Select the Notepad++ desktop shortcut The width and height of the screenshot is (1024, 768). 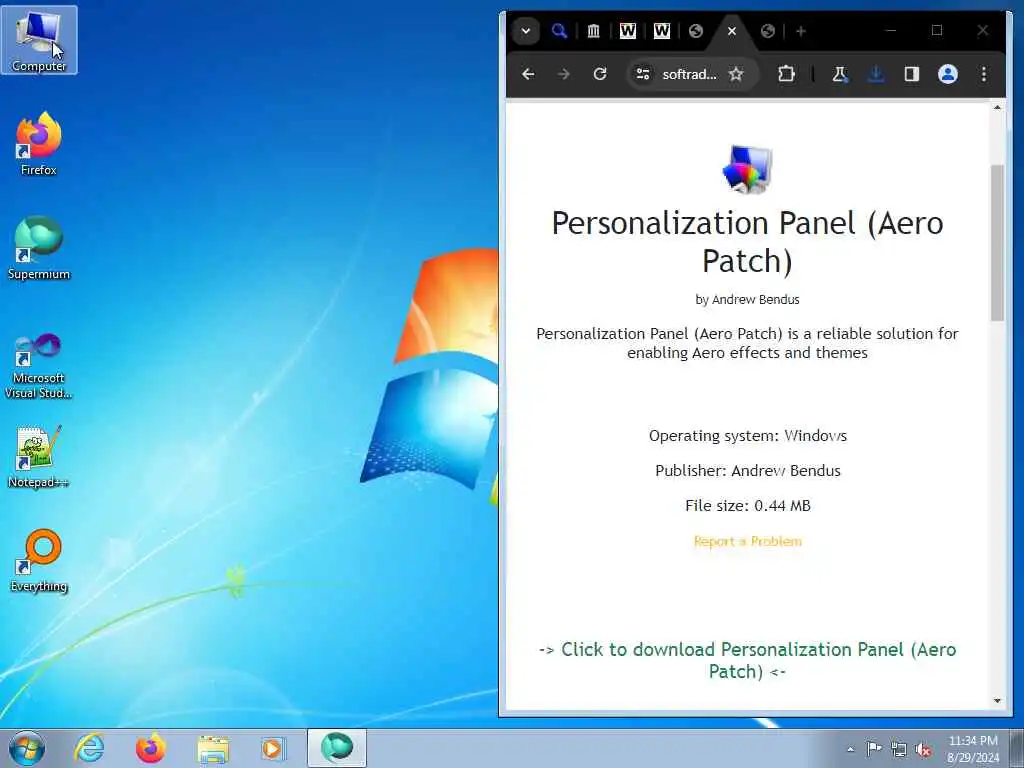[x=39, y=456]
